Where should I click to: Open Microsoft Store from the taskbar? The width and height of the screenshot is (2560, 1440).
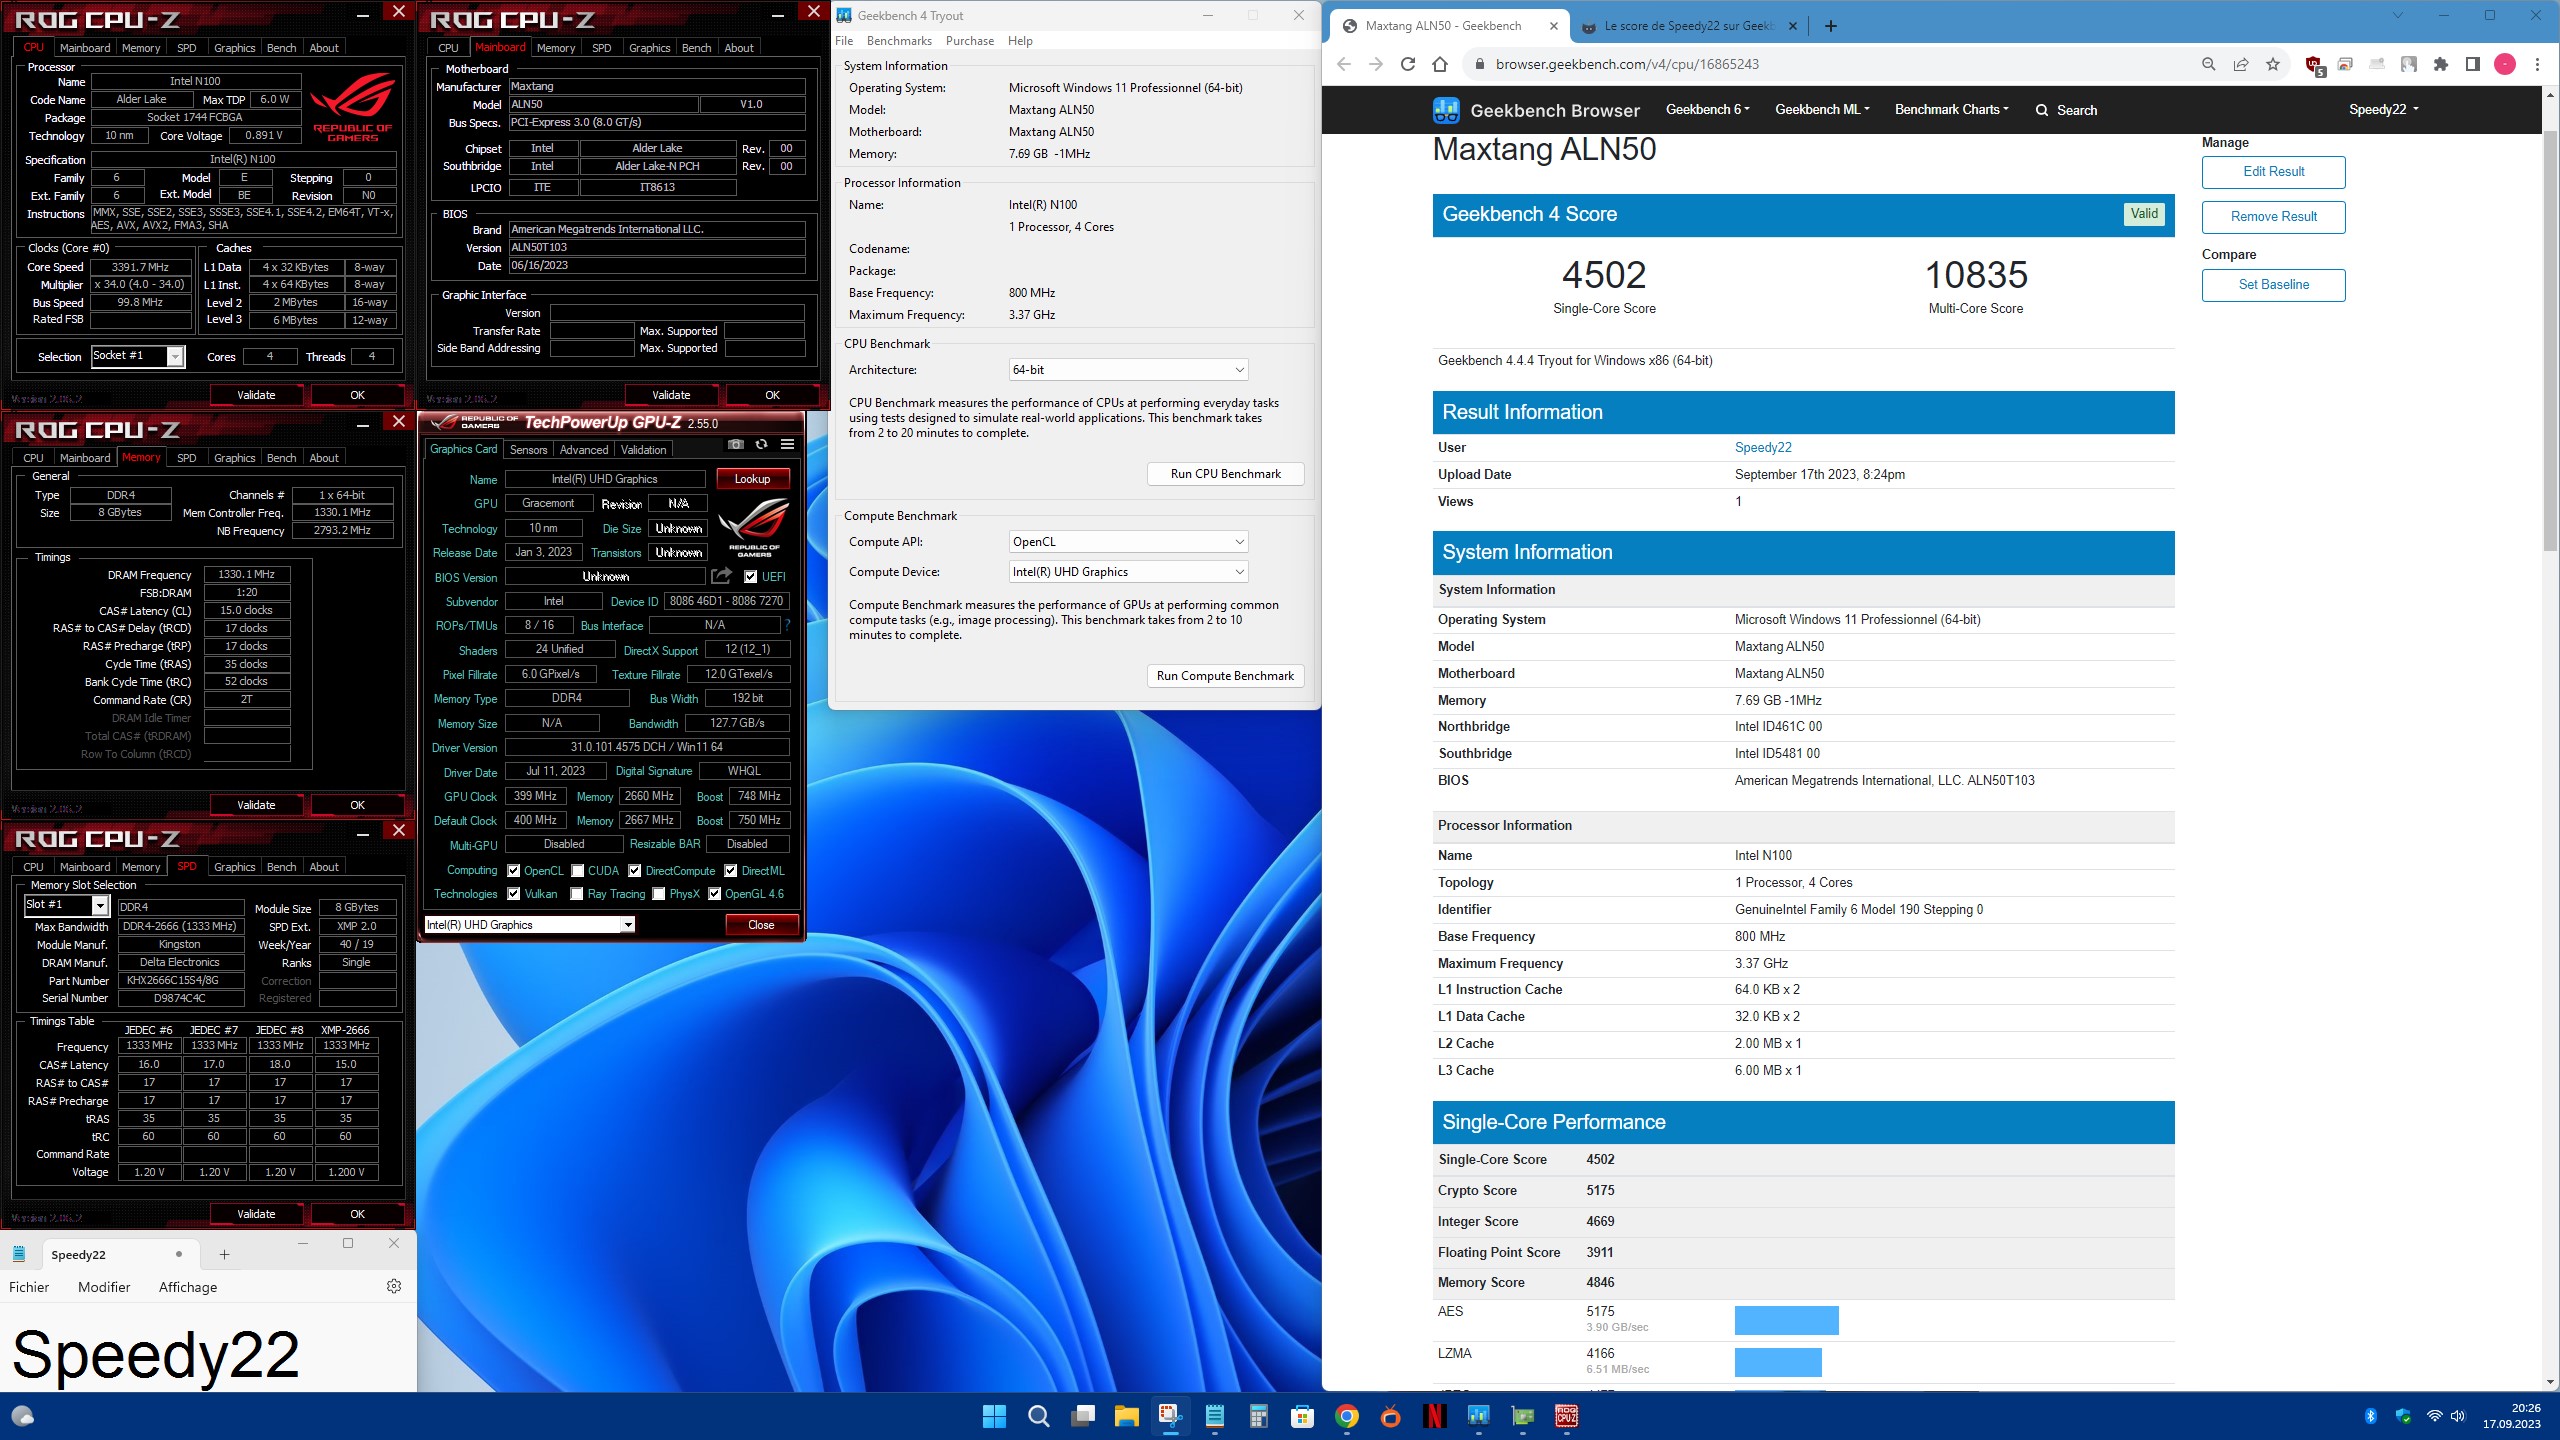tap(1302, 1416)
